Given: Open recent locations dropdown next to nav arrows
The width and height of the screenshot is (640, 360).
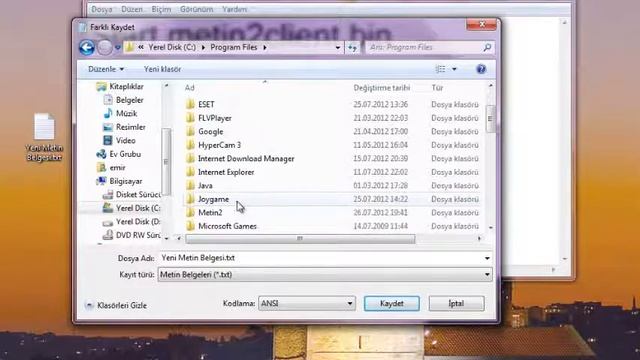Looking at the screenshot, I should point(118,48).
